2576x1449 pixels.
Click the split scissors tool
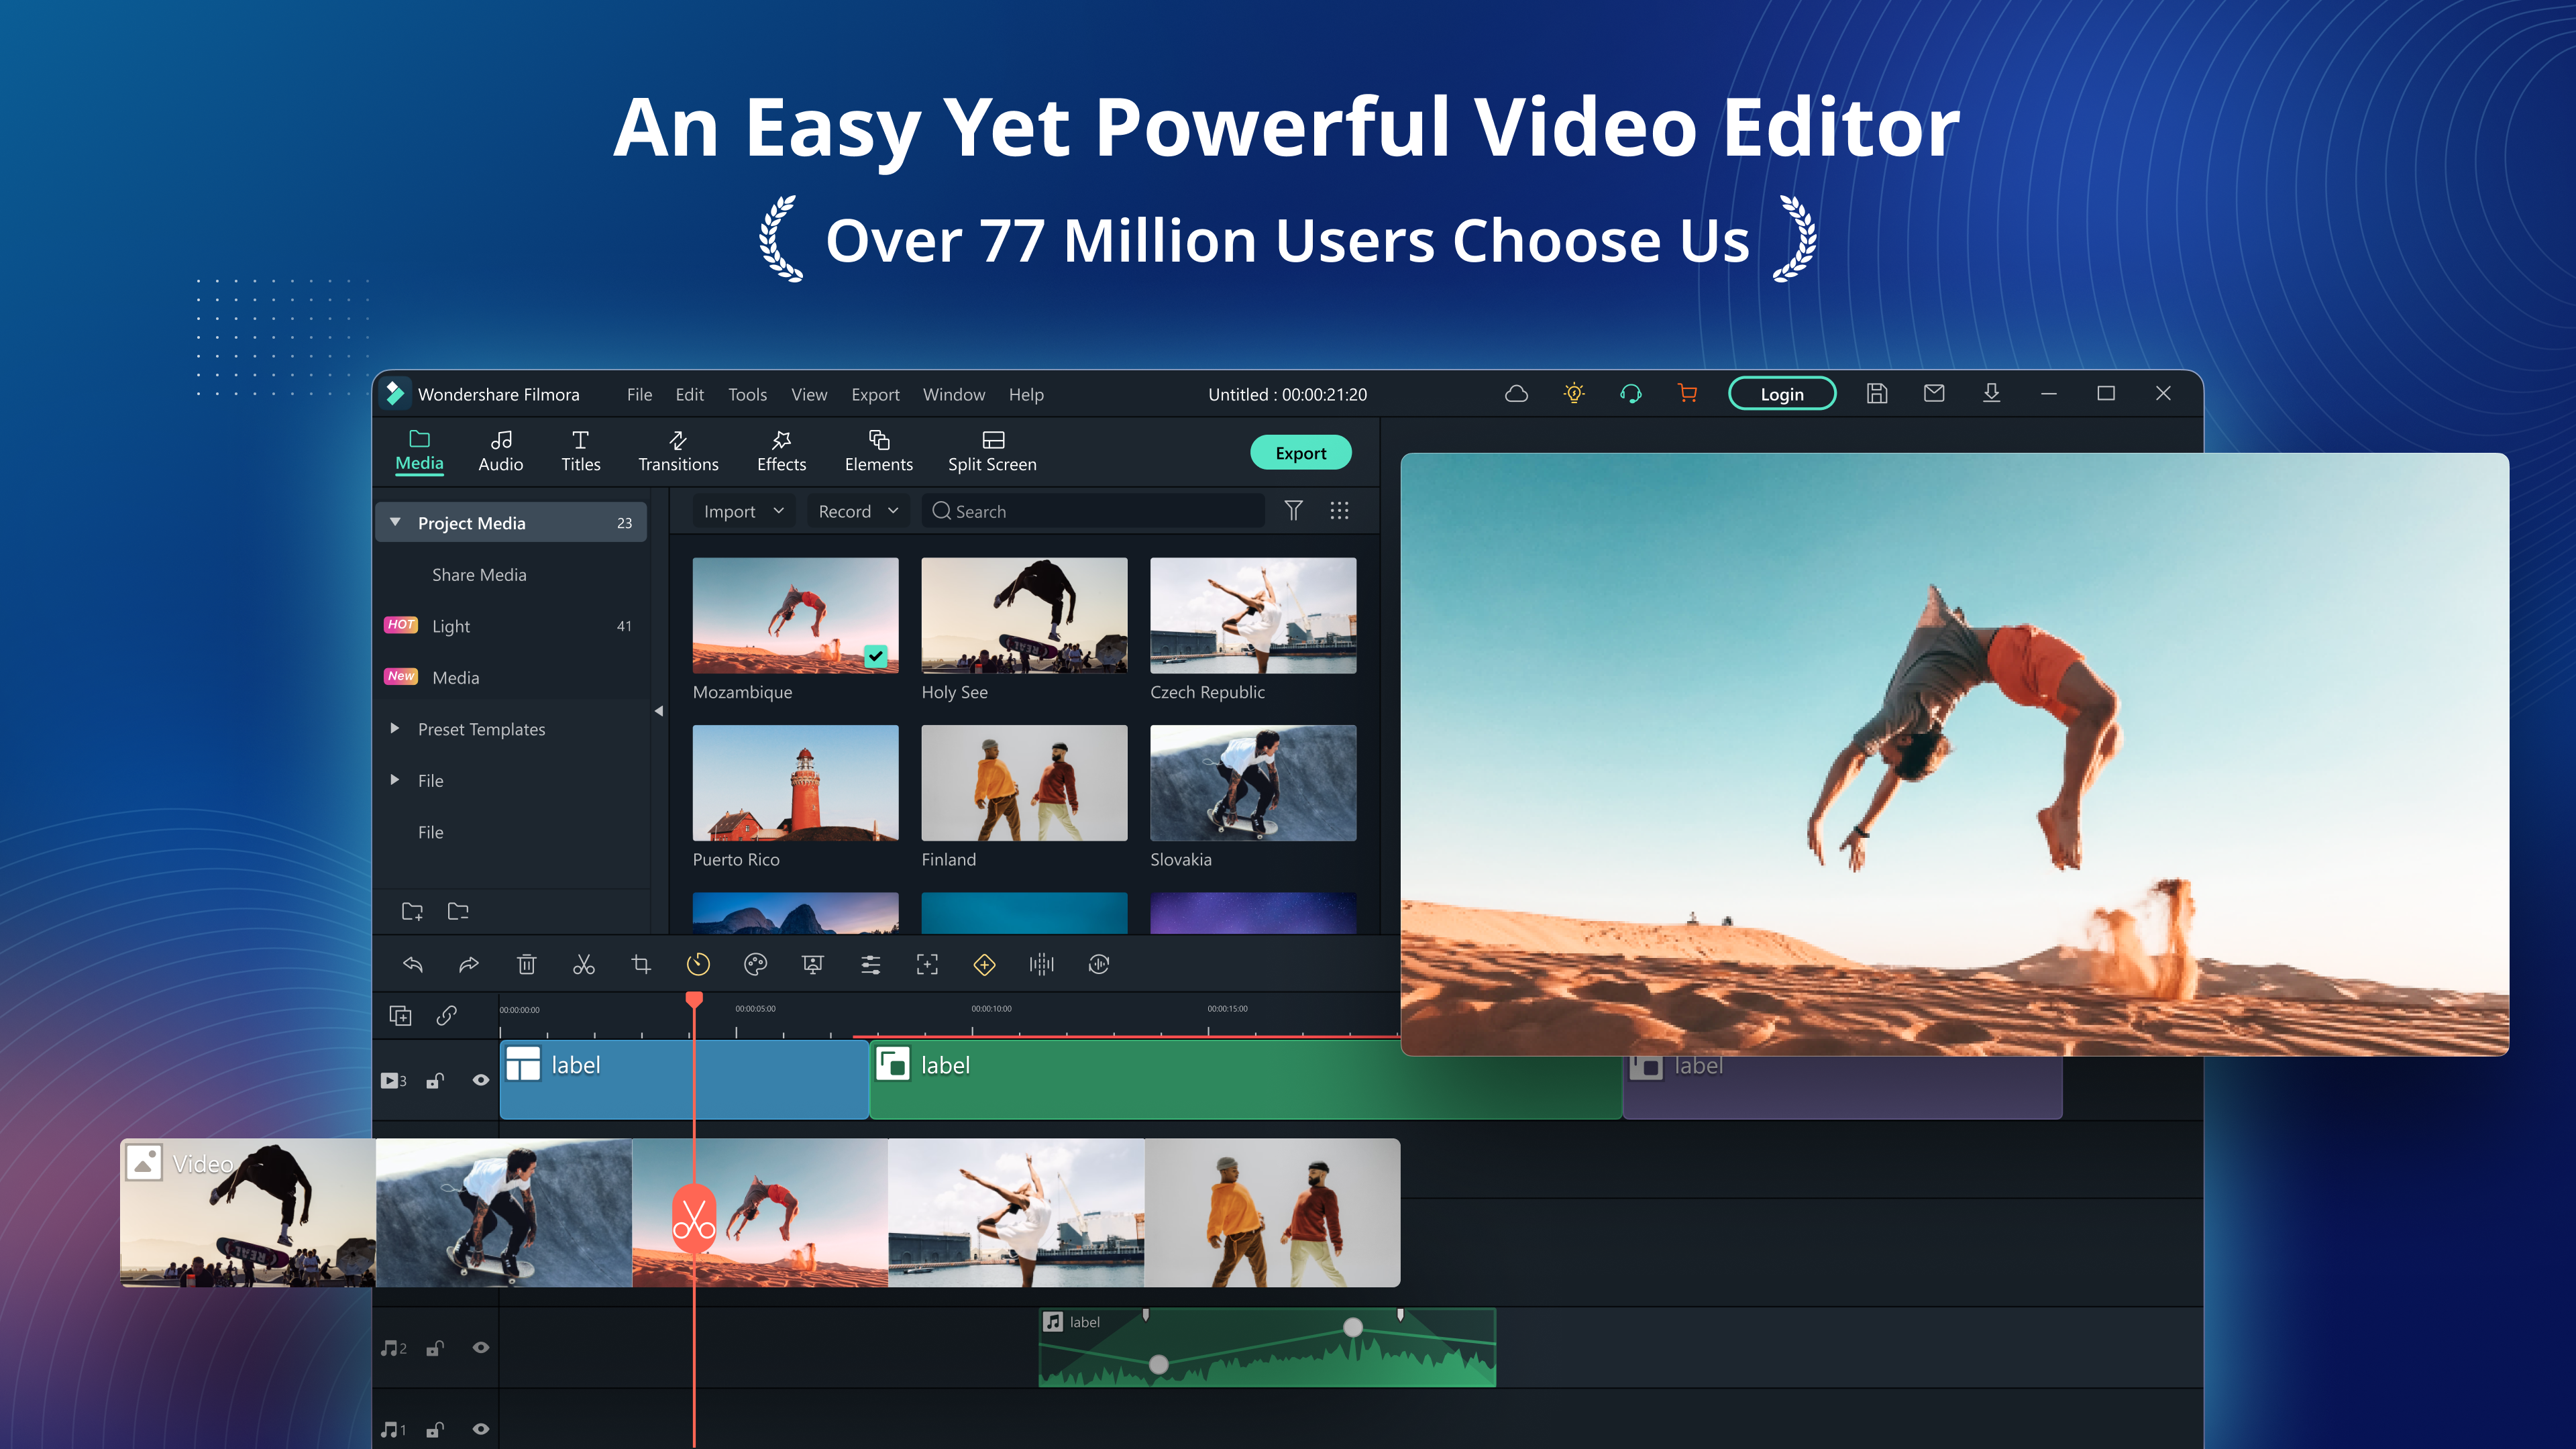click(x=584, y=964)
